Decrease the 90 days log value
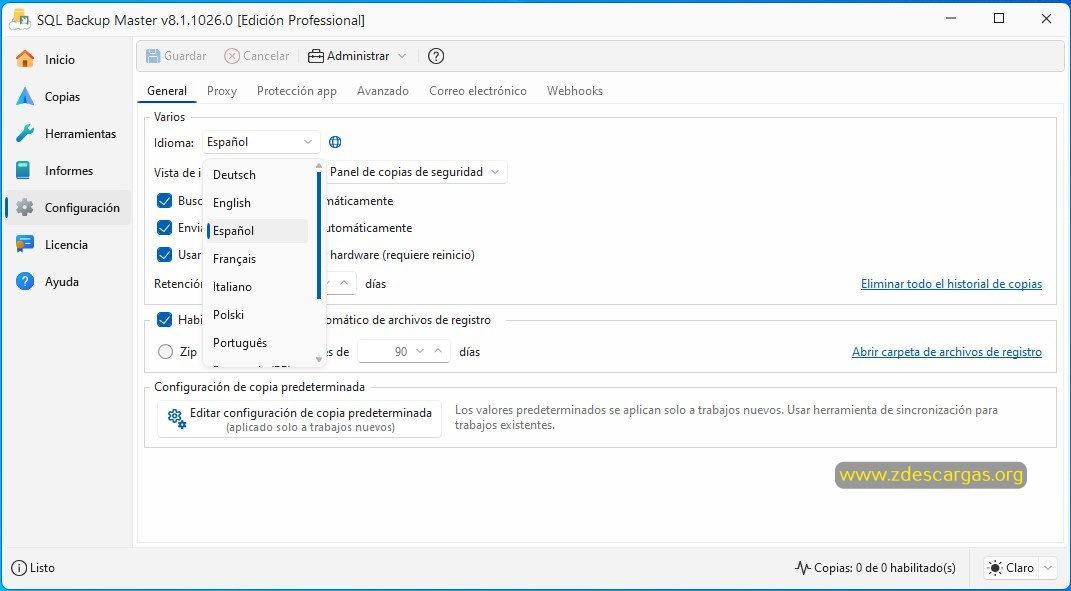This screenshot has width=1071, height=591. (x=420, y=352)
